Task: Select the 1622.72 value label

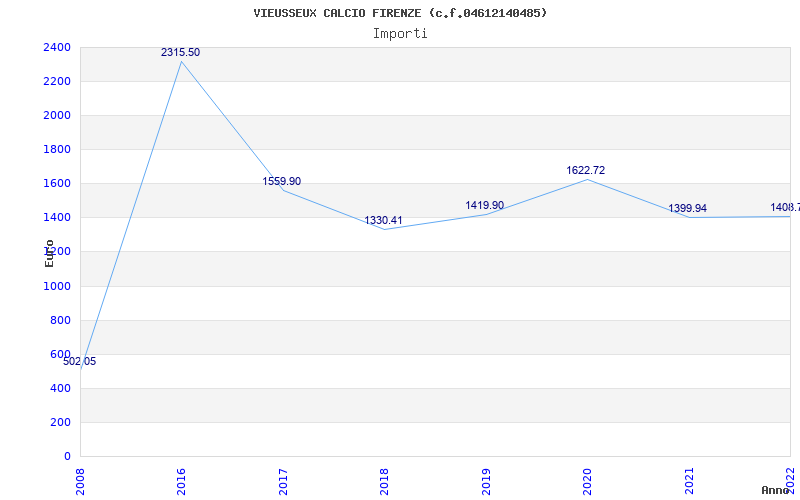Action: tap(586, 170)
